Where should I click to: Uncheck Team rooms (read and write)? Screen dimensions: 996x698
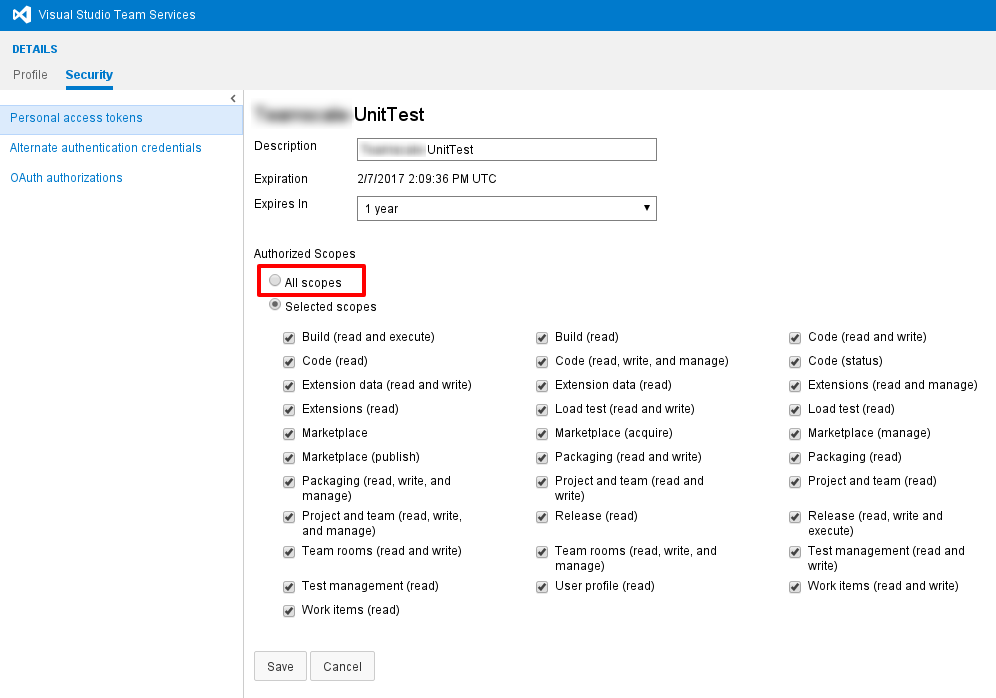point(289,552)
